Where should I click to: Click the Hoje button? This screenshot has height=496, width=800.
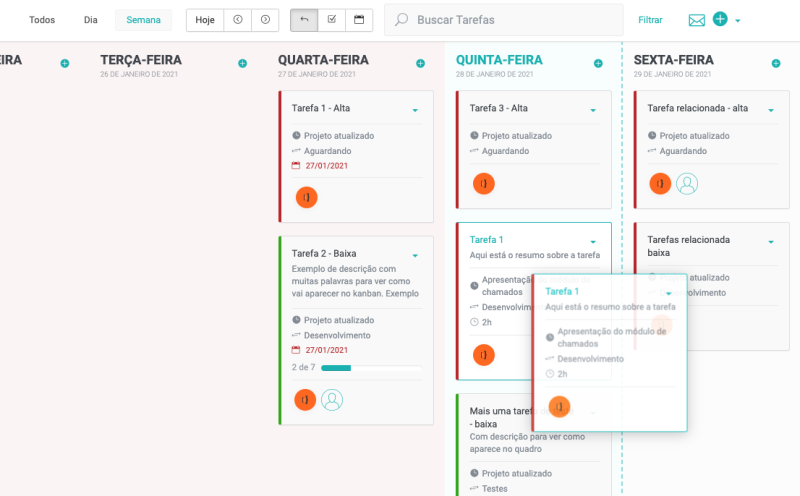click(x=204, y=20)
